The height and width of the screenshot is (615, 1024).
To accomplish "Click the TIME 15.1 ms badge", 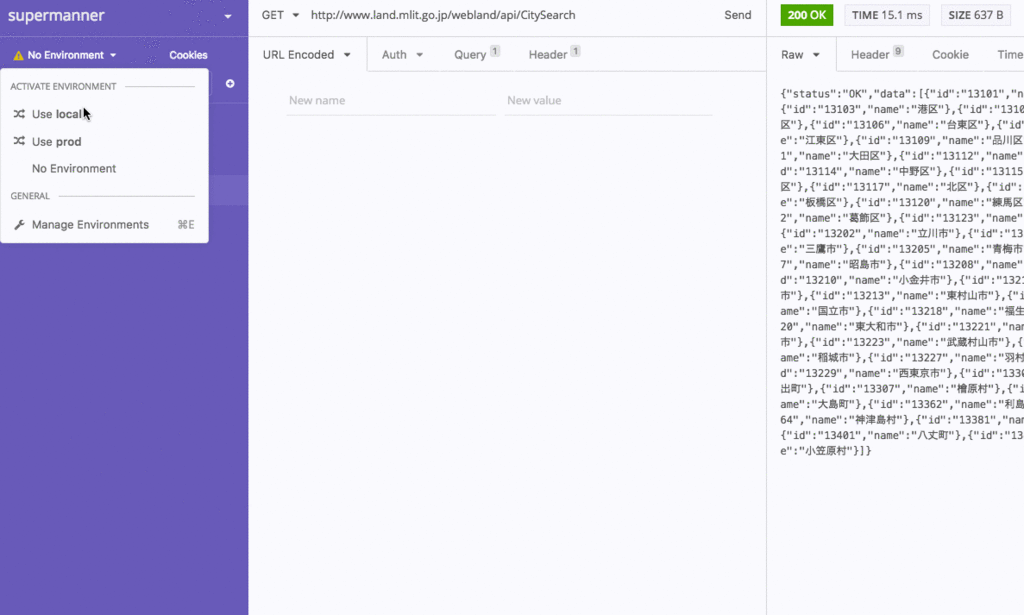I will [887, 15].
